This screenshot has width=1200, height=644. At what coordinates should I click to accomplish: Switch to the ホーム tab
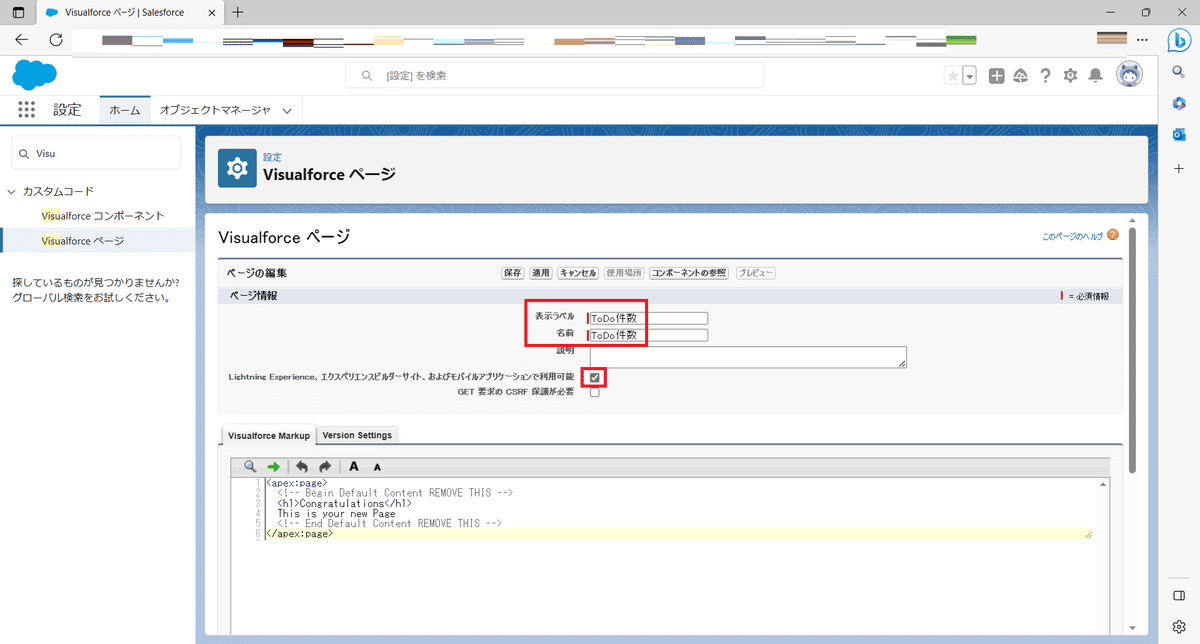pos(125,111)
